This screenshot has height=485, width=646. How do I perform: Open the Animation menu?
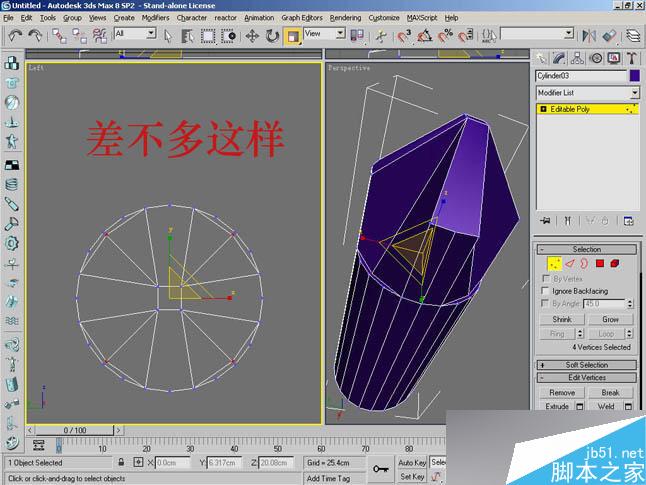pyautogui.click(x=259, y=18)
